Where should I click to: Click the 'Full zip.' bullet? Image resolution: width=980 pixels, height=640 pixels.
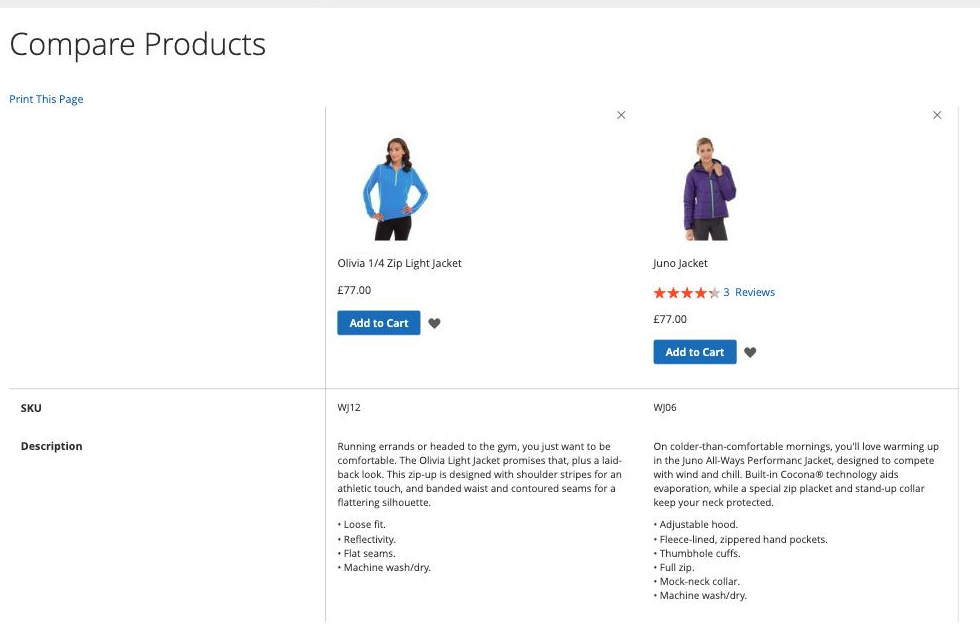click(x=674, y=568)
